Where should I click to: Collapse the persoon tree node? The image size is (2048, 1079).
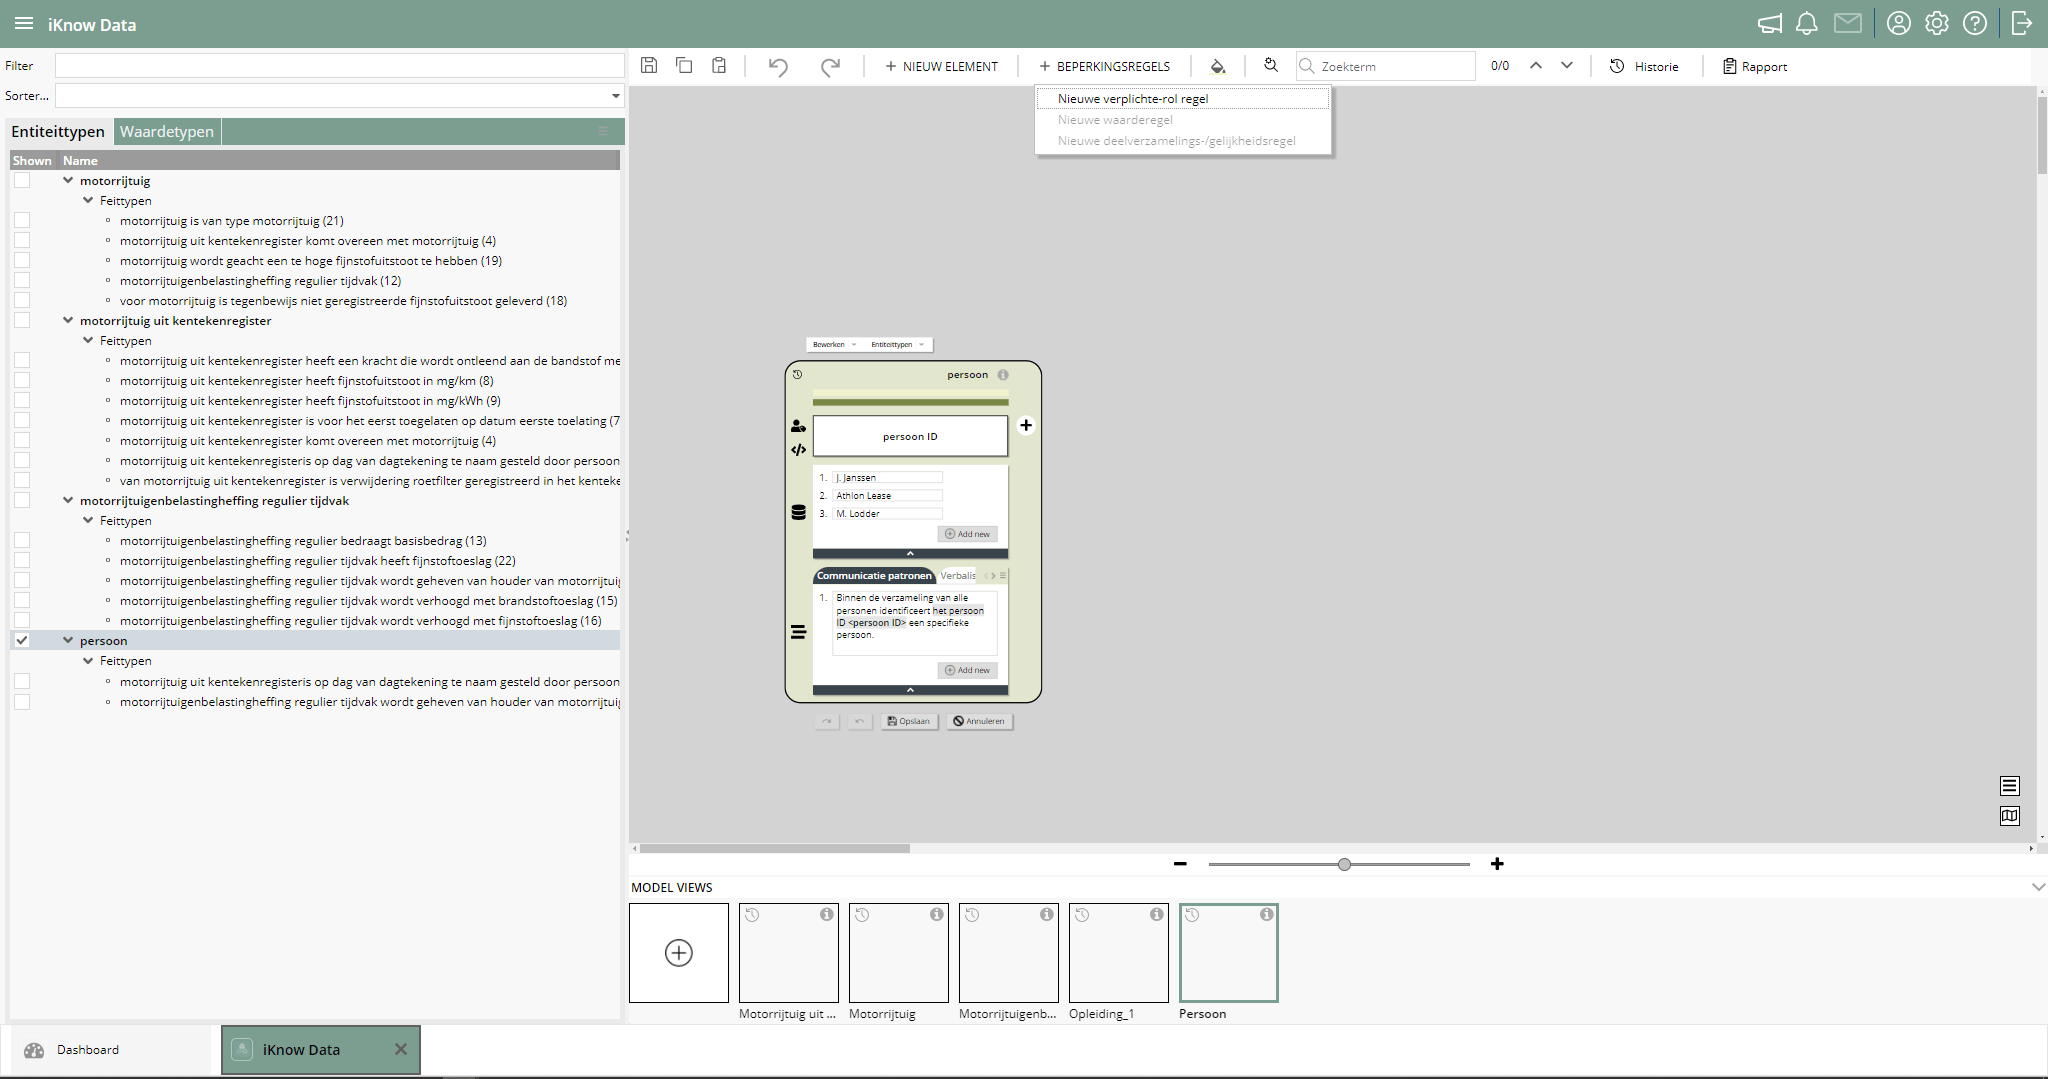click(x=68, y=640)
